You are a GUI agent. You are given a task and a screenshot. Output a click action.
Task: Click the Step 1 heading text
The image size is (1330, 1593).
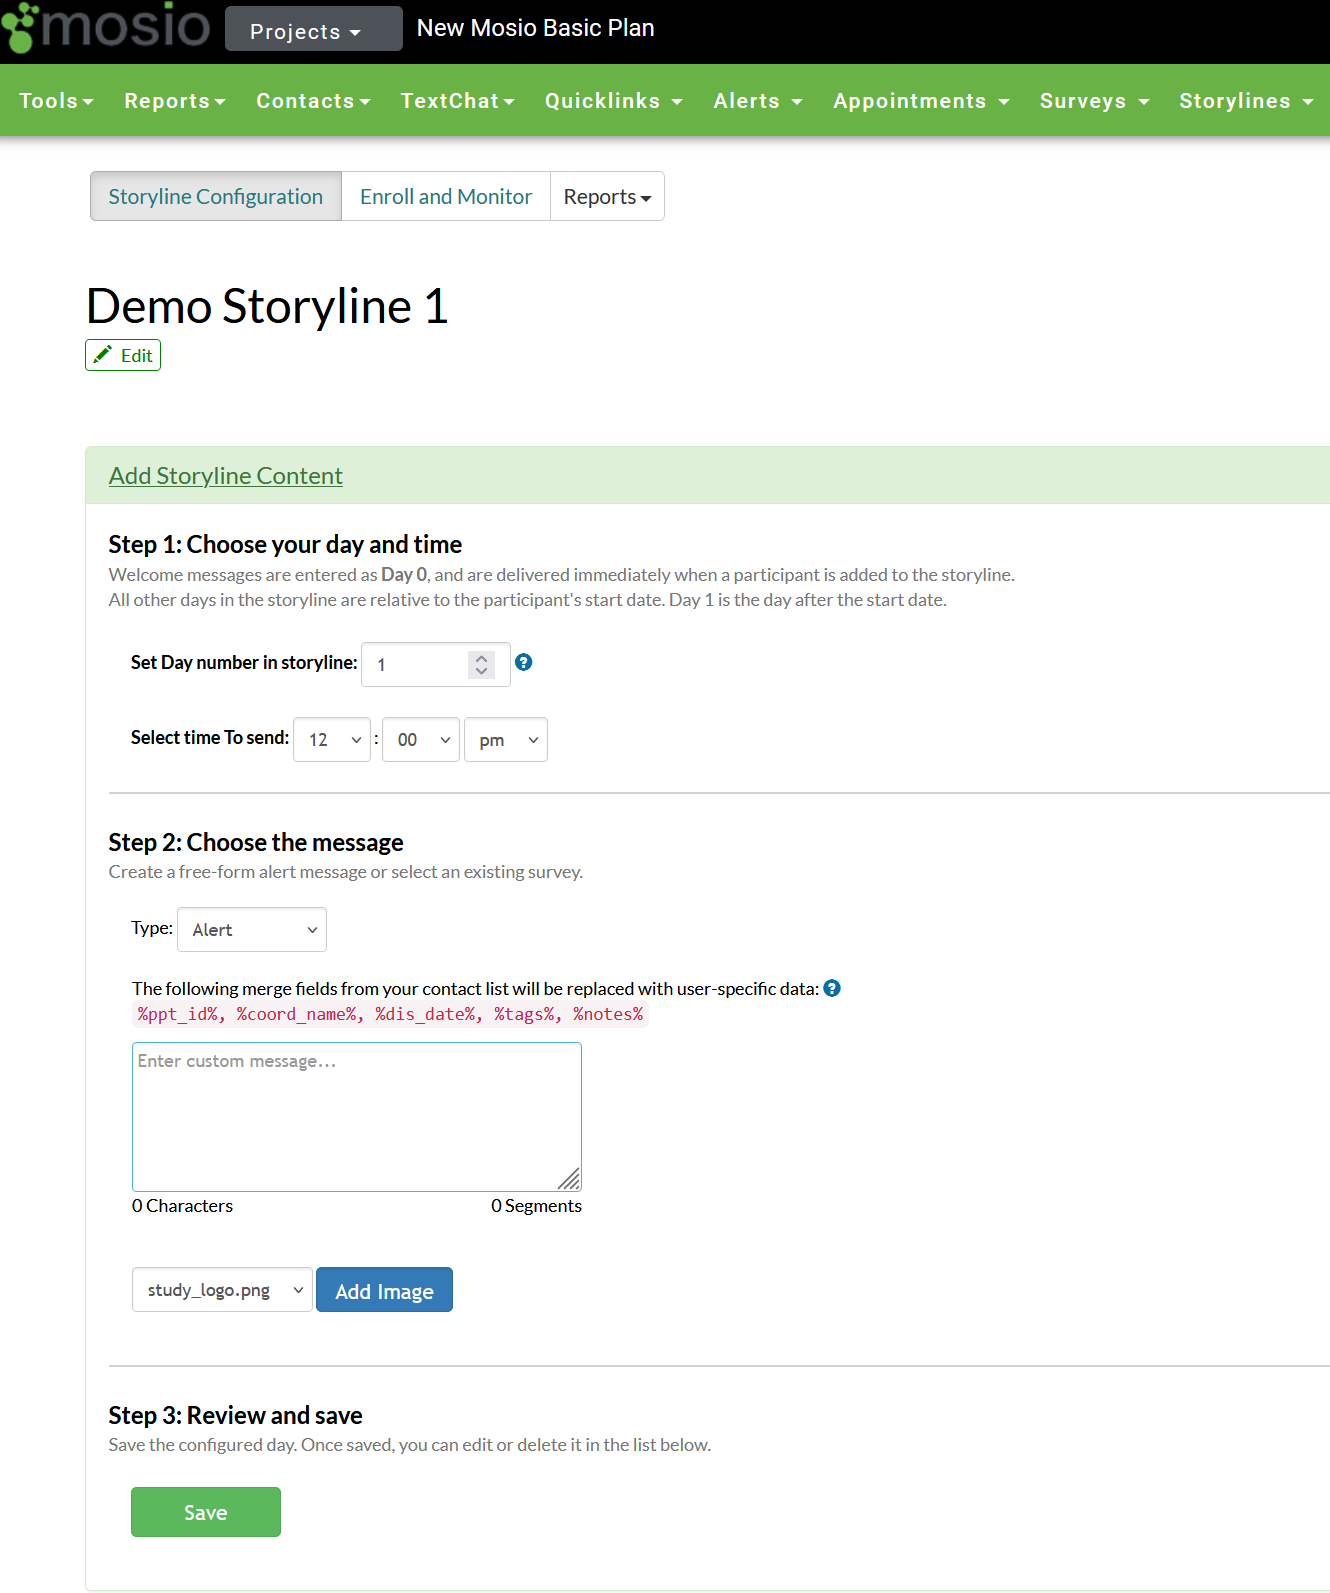coord(285,544)
